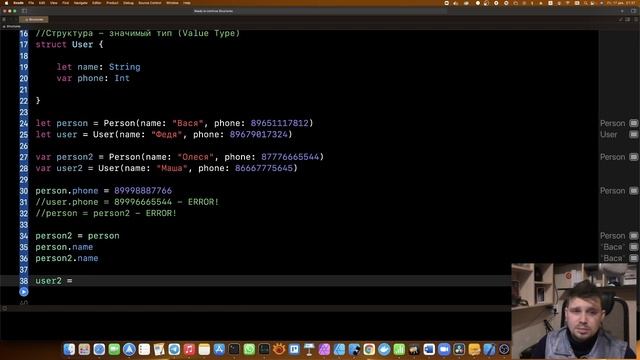Run playground with the blue play button
Viewport: 640px width, 360px height.
click(24, 292)
